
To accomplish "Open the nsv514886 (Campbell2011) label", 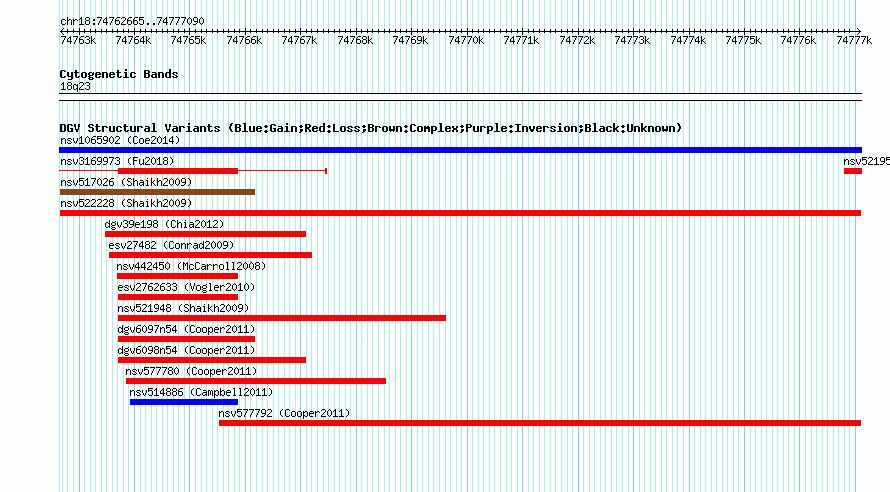I will click(x=201, y=392).
